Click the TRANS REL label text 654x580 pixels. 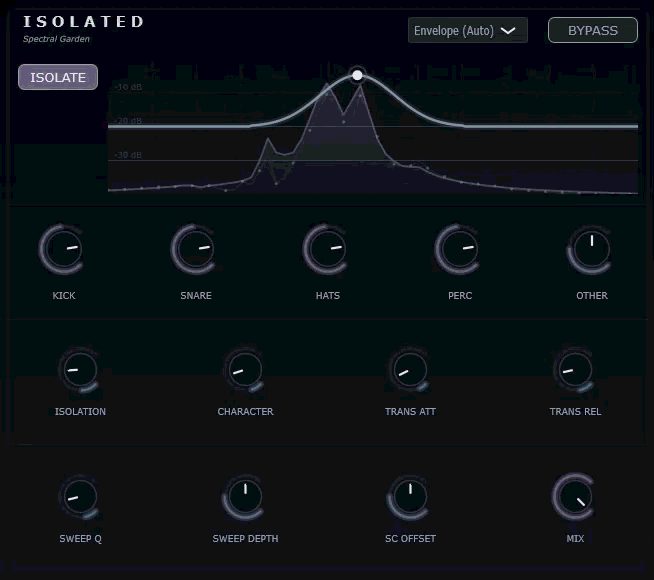click(x=575, y=412)
